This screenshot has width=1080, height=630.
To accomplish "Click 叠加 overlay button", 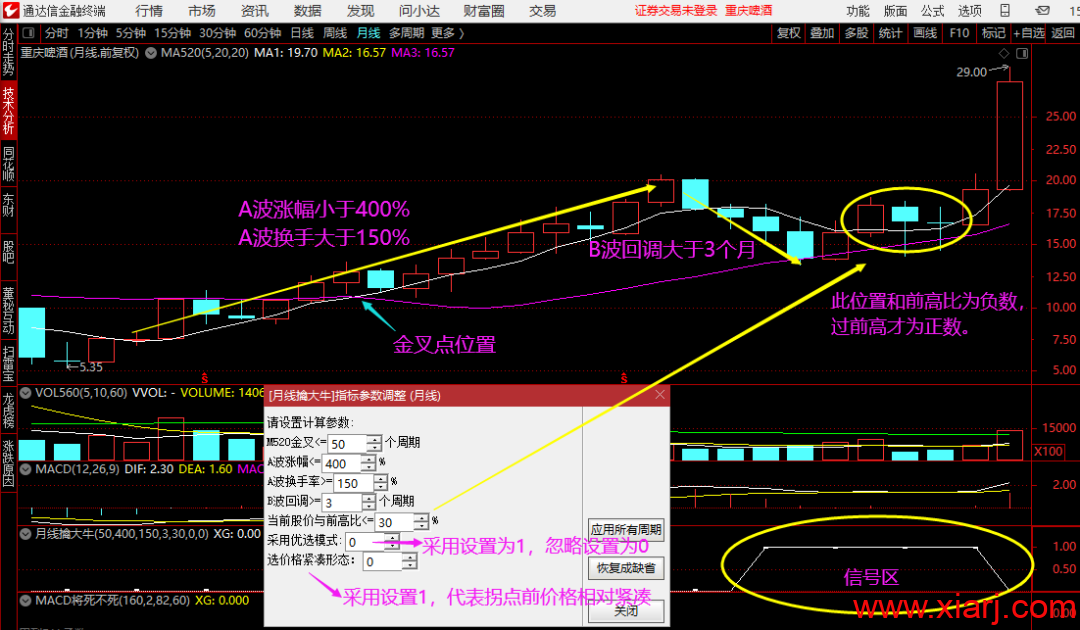I will coord(822,33).
